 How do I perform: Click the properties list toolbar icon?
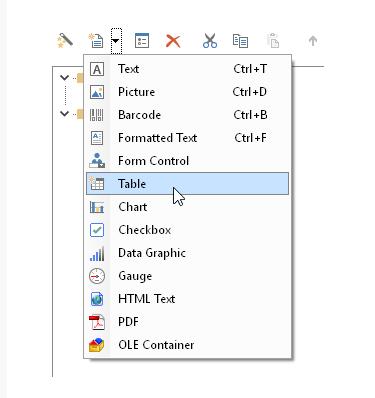coord(142,41)
